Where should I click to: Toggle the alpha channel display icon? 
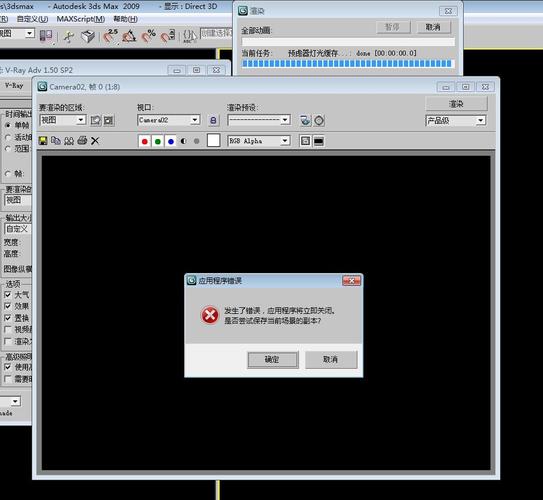tap(184, 141)
